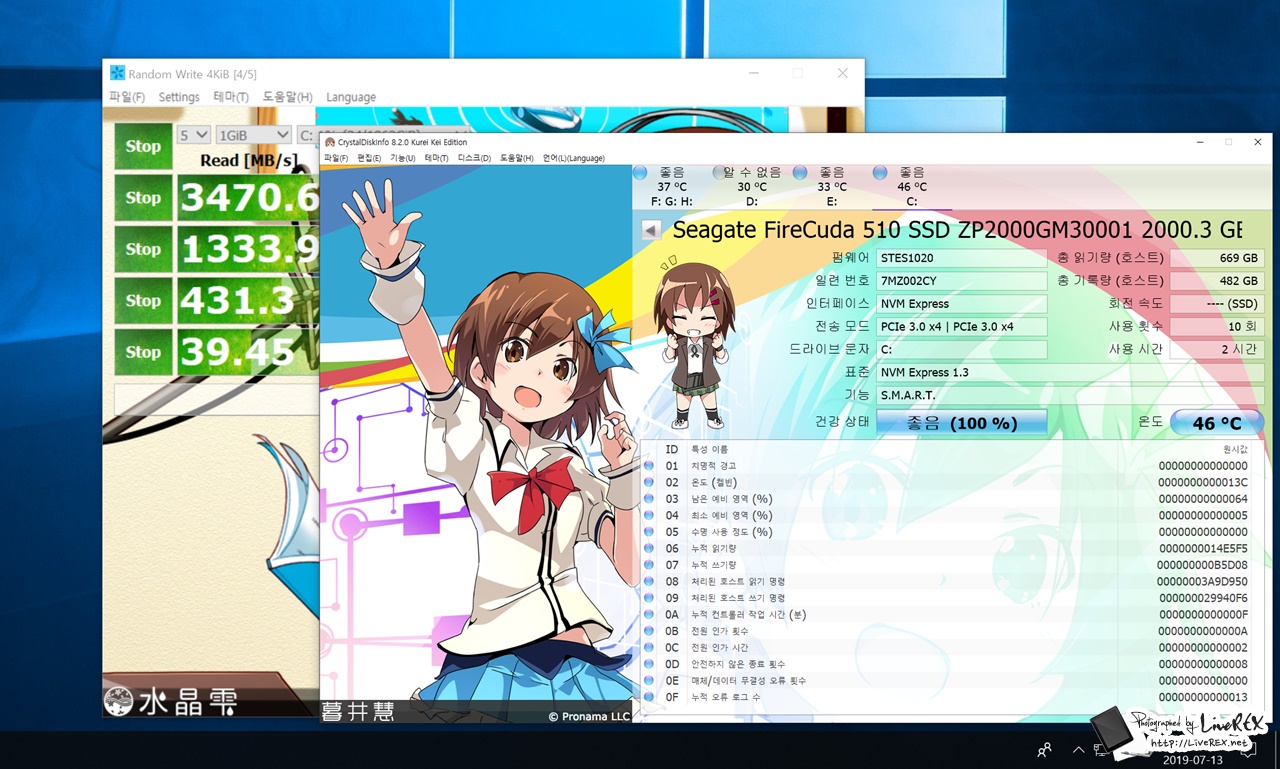Open the 테마(T) menu in CrystalDiskInfo

437,158
